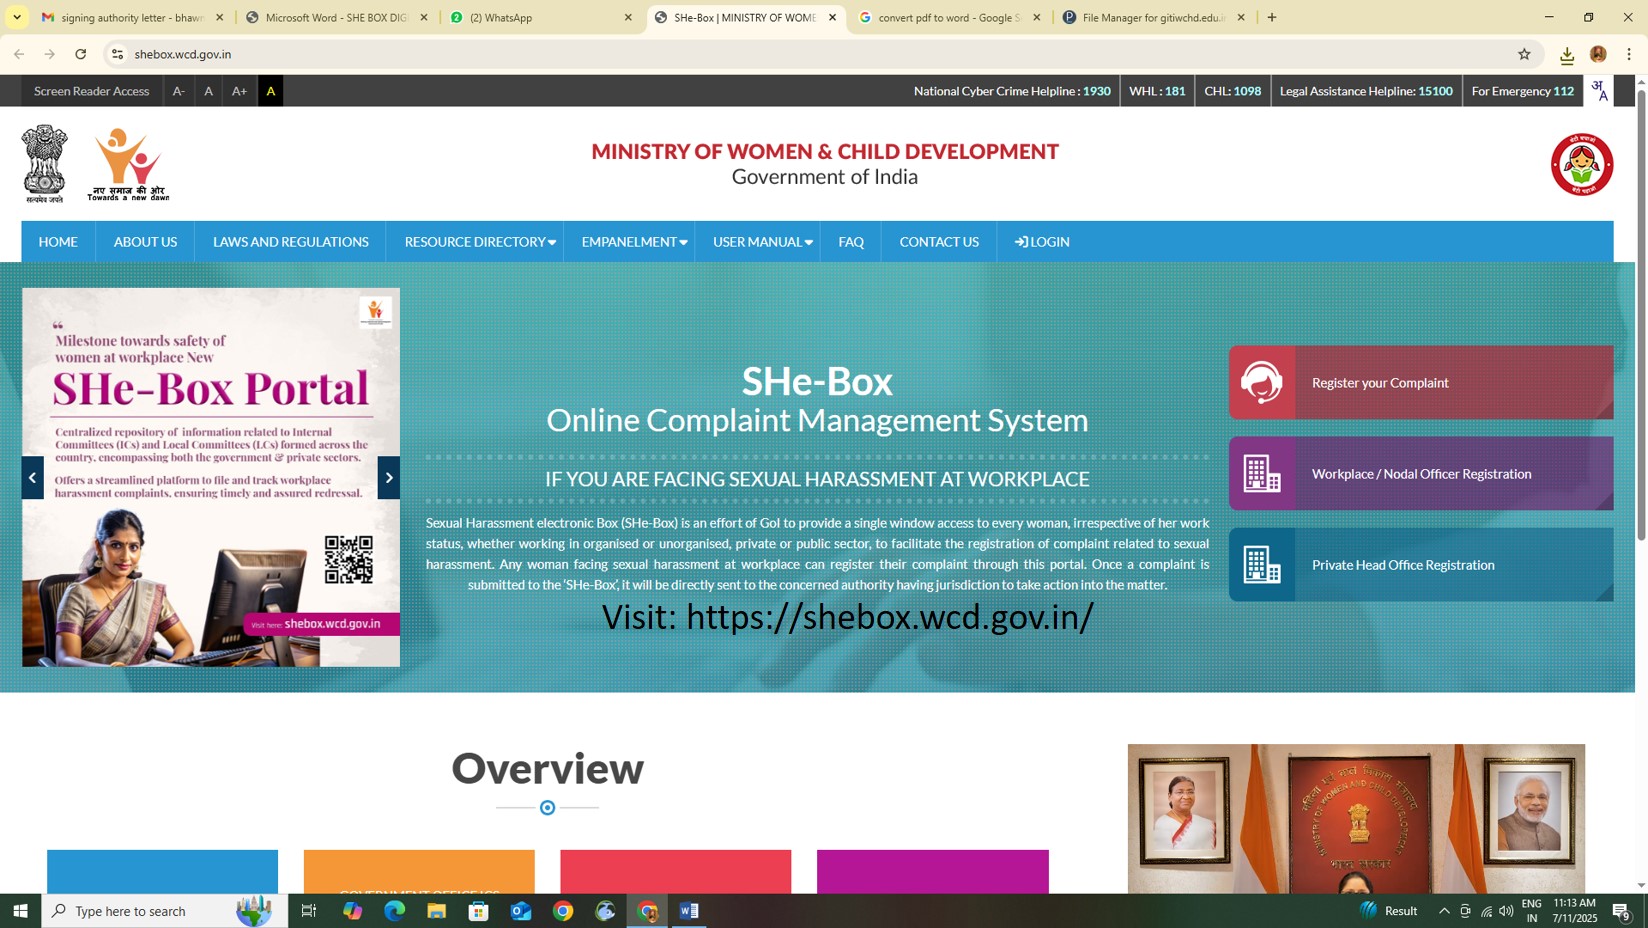Decrease font size with A- button

[x=179, y=91]
